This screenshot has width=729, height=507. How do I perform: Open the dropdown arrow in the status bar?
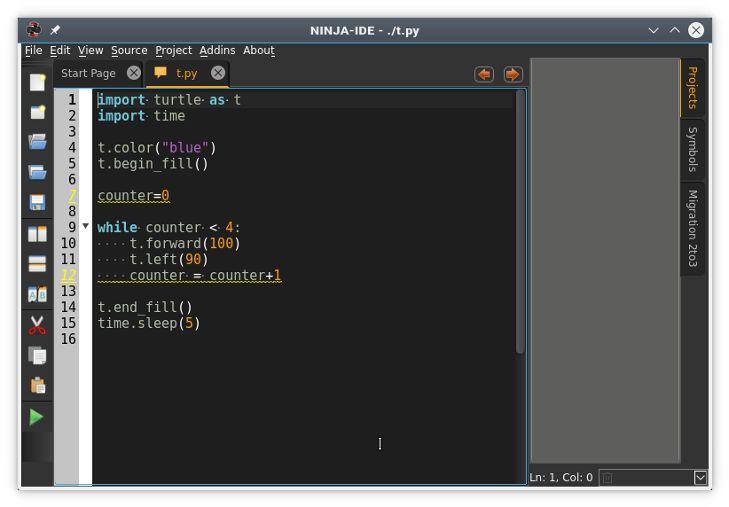(700, 478)
